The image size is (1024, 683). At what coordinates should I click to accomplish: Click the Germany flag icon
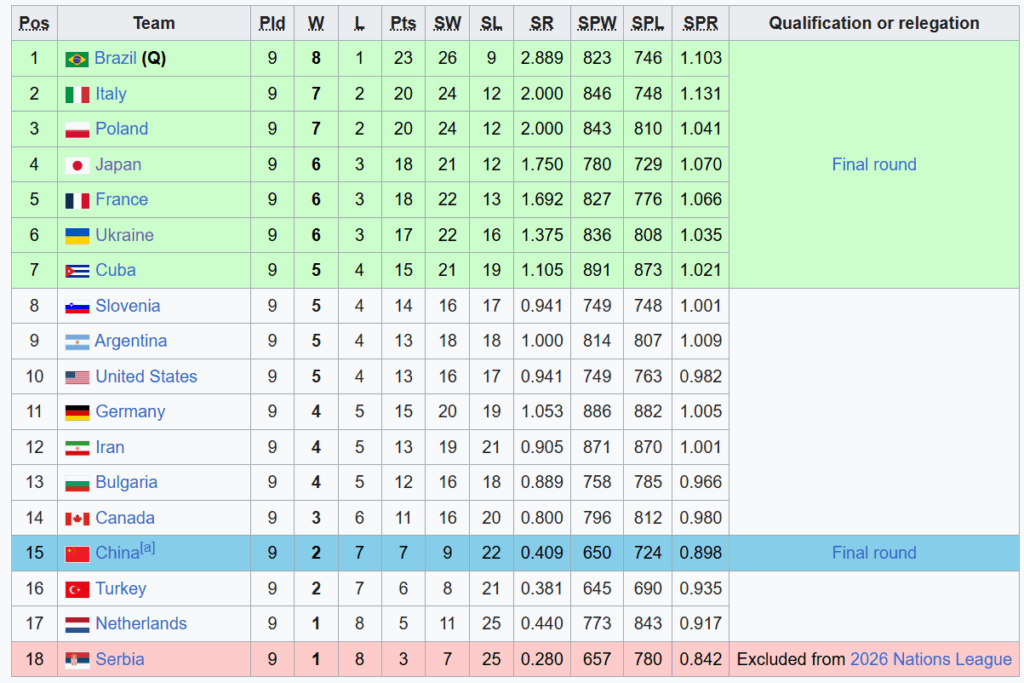[77, 412]
